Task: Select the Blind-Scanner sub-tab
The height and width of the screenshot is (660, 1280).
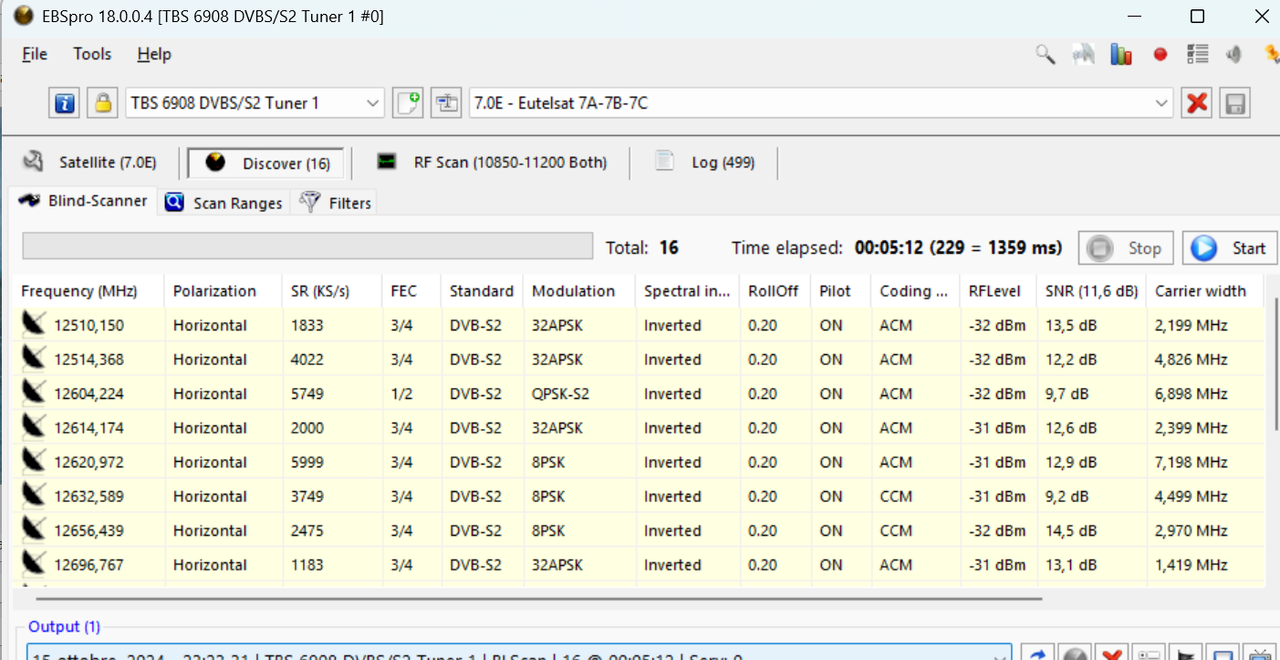Action: point(83,201)
